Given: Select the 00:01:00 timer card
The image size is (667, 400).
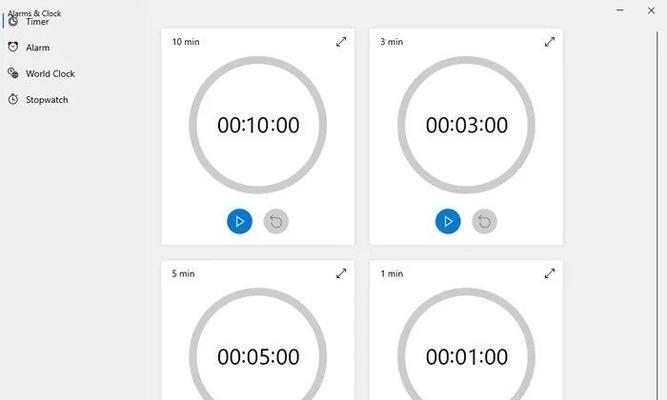Looking at the screenshot, I should (466, 330).
